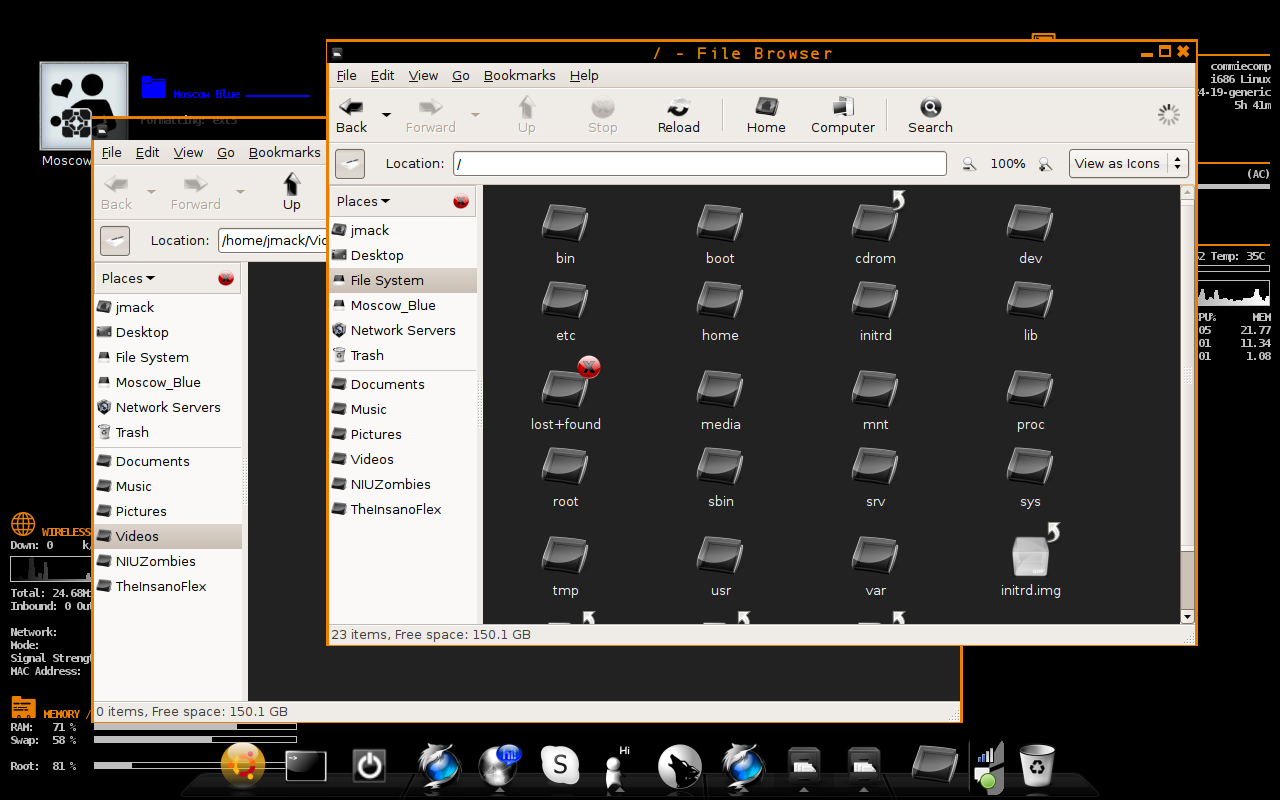Toggle text location entry in front window
The width and height of the screenshot is (1280, 800).
(350, 163)
